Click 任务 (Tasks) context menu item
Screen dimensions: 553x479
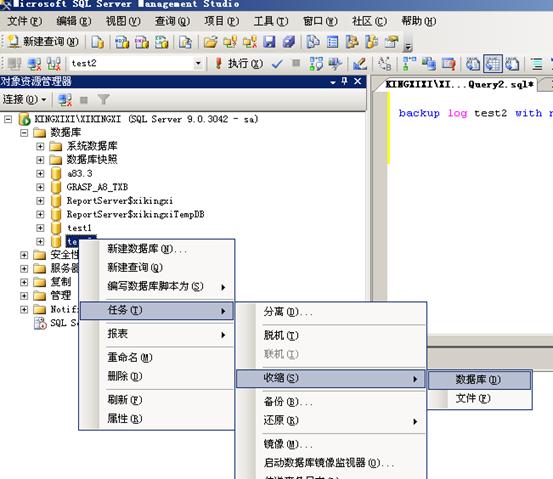pyautogui.click(x=157, y=310)
